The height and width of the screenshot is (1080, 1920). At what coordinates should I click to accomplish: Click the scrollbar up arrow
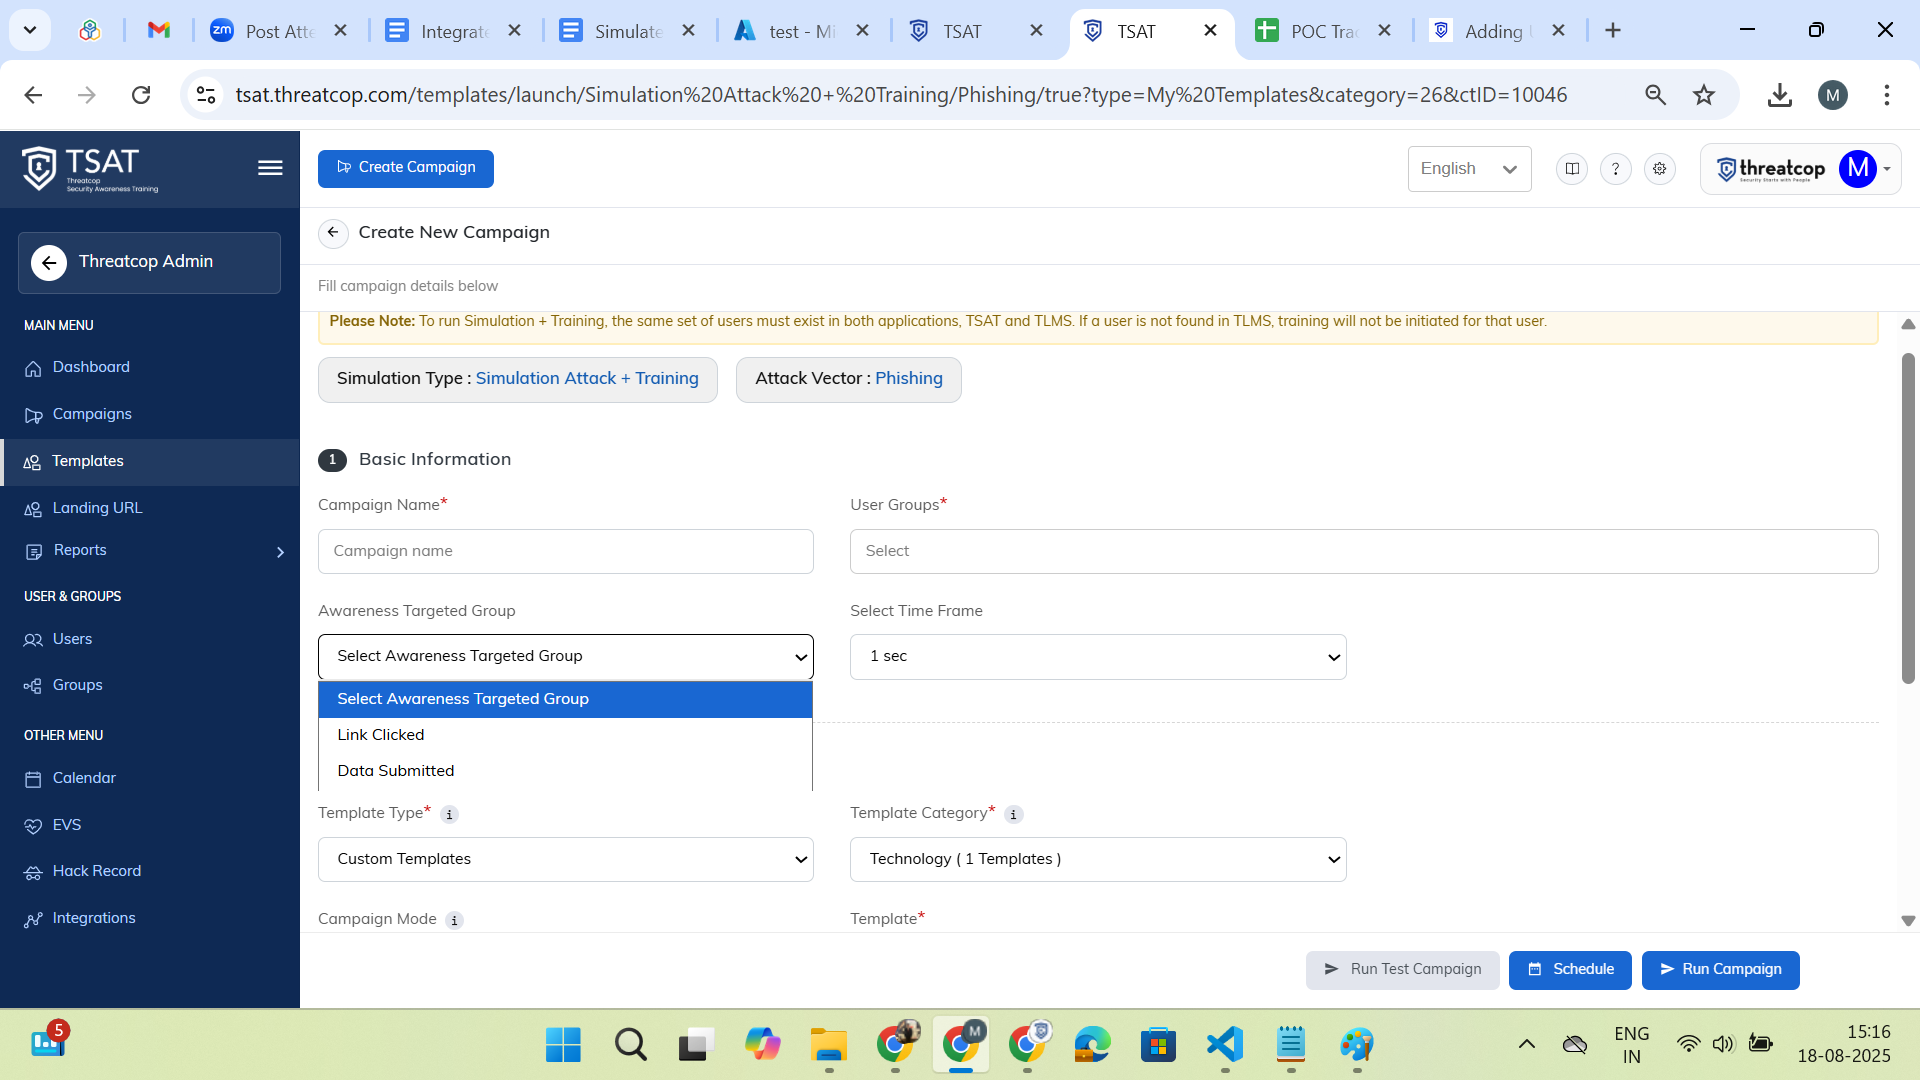[x=1908, y=324]
